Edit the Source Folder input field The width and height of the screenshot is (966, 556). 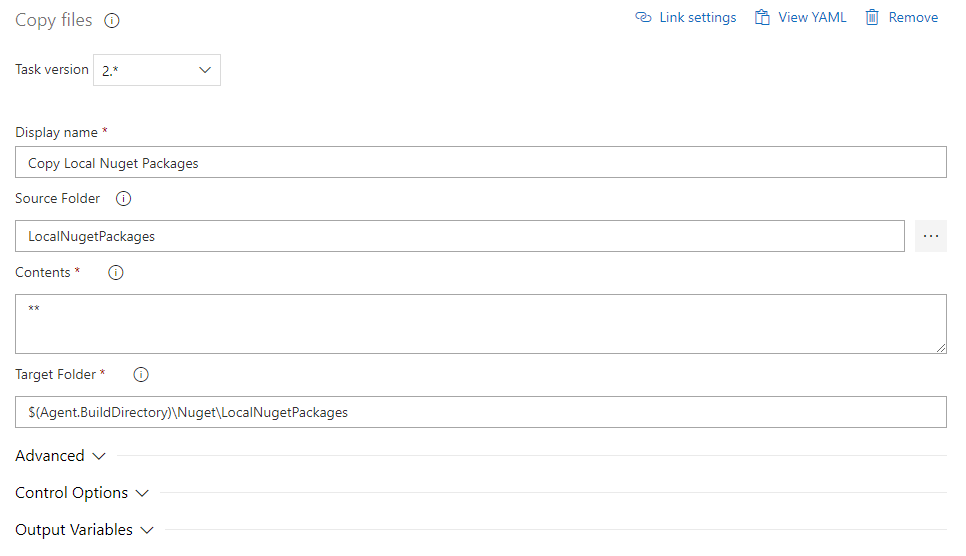tap(460, 236)
